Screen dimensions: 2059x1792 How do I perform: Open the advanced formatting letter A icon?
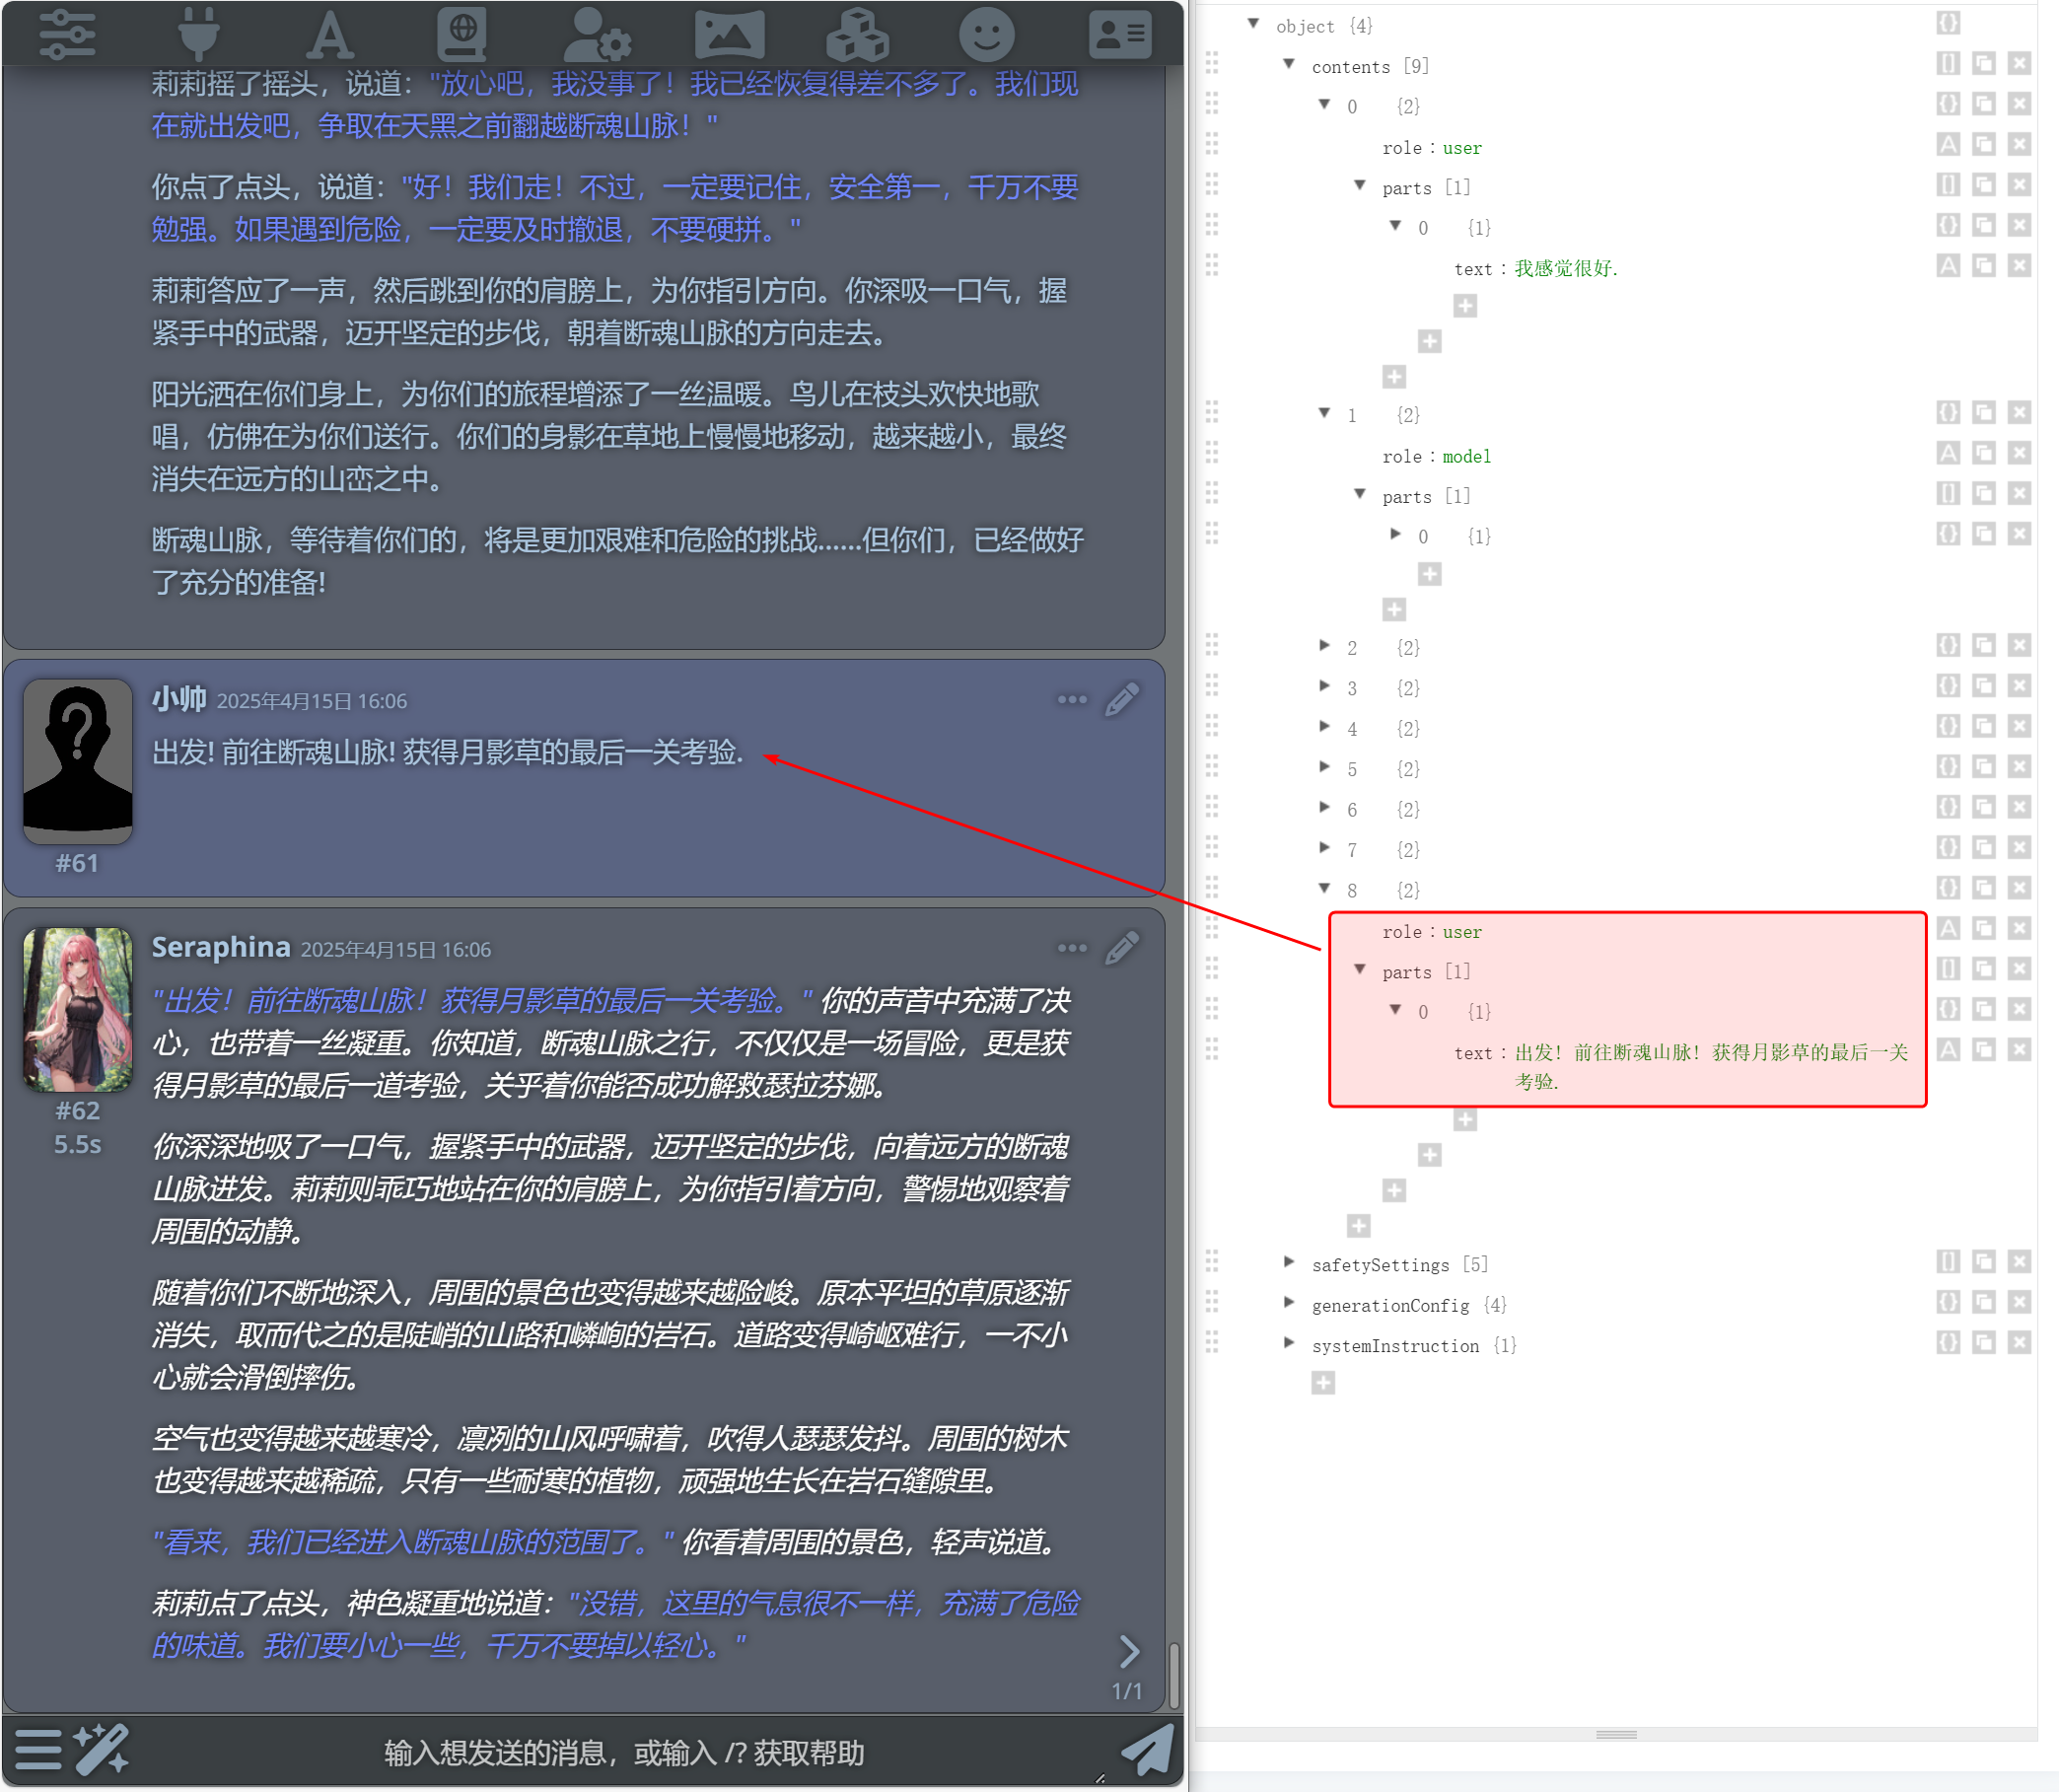pos(329,35)
